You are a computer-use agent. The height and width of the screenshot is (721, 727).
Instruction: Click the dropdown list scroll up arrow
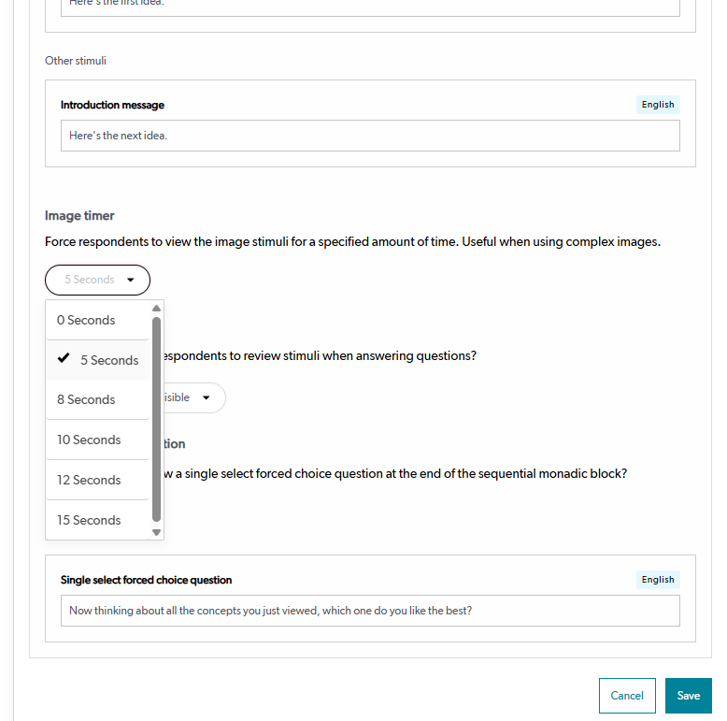pyautogui.click(x=156, y=308)
